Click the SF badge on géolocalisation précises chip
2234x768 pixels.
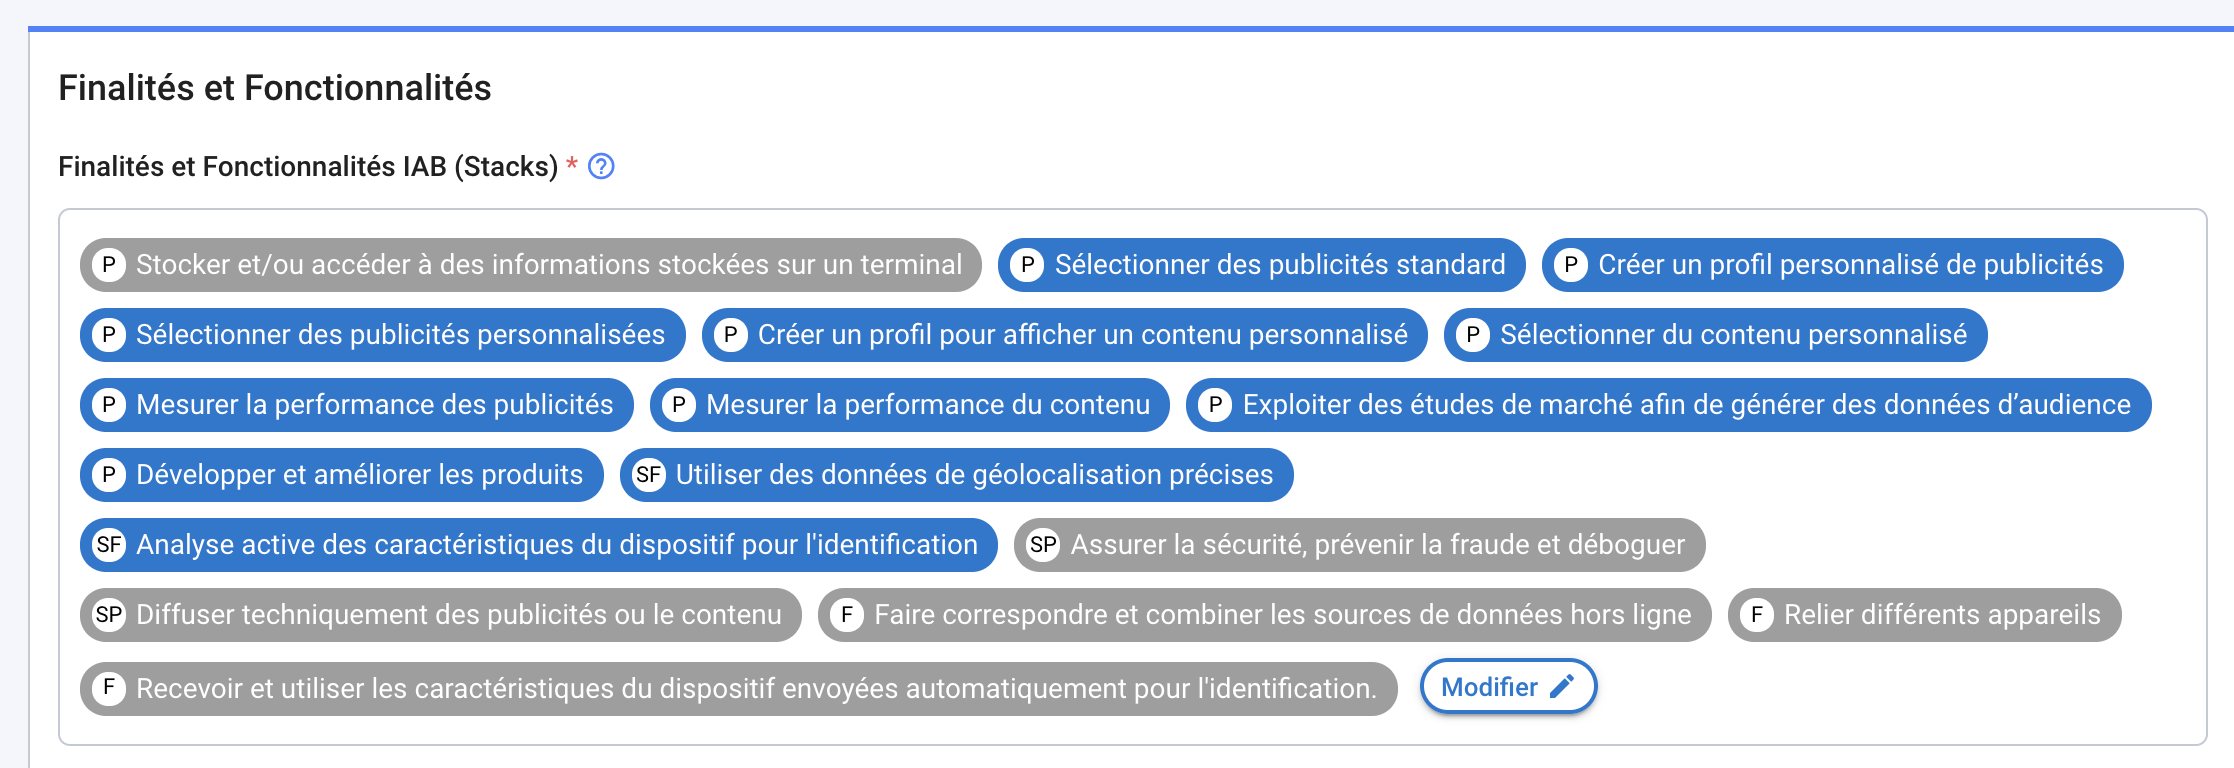[650, 475]
